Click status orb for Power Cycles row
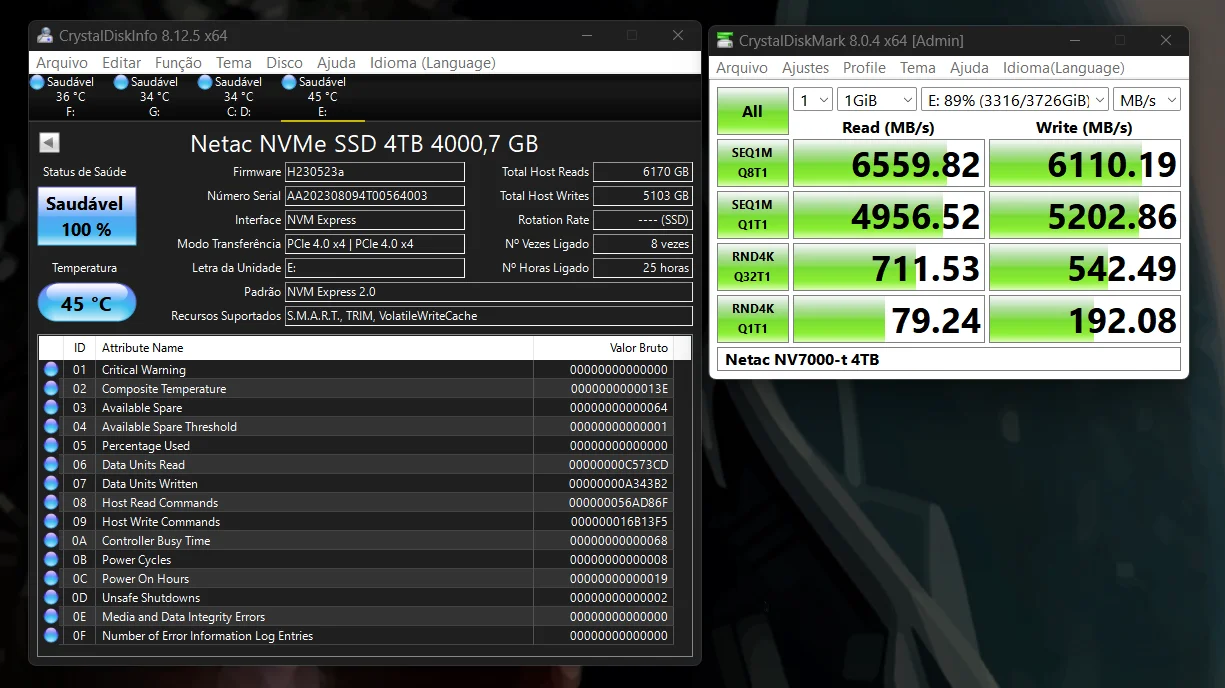The image size is (1225, 688). click(x=51, y=559)
